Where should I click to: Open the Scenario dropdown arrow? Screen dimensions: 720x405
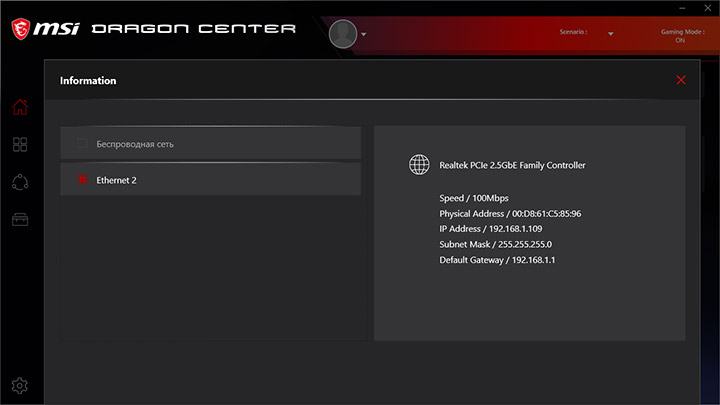pos(611,34)
